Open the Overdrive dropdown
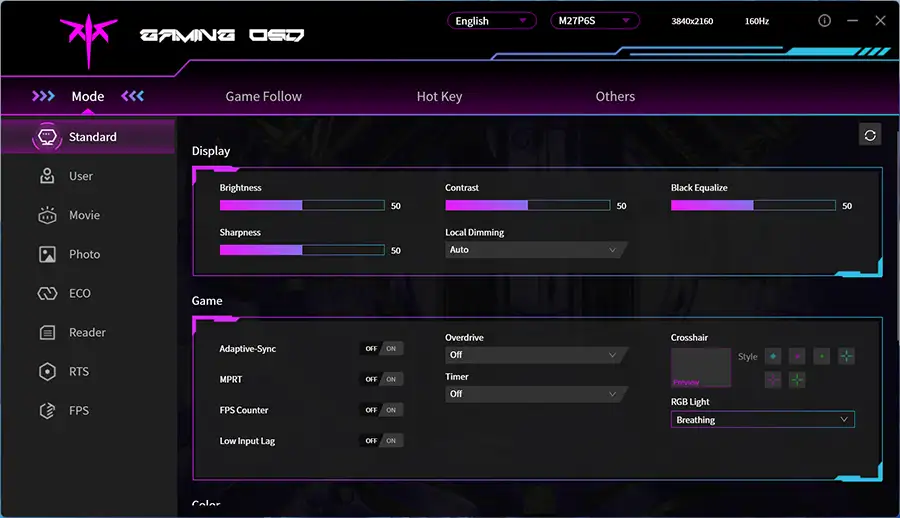This screenshot has height=518, width=900. point(536,355)
